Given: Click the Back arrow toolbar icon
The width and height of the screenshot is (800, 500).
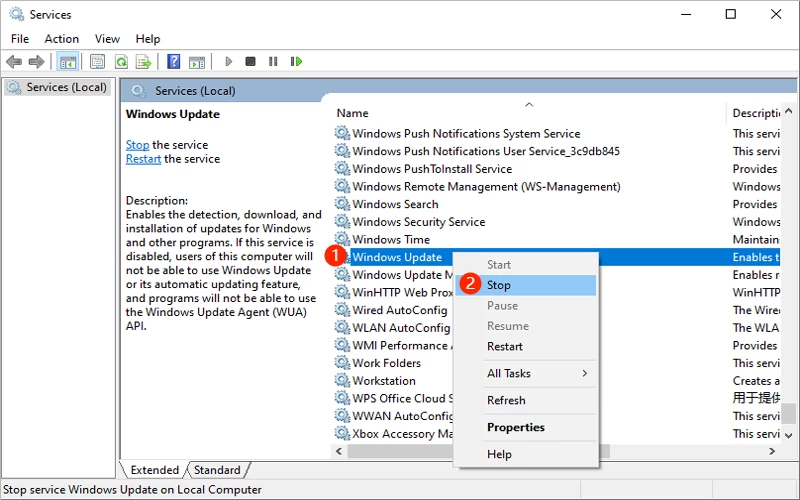Looking at the screenshot, I should 14,62.
